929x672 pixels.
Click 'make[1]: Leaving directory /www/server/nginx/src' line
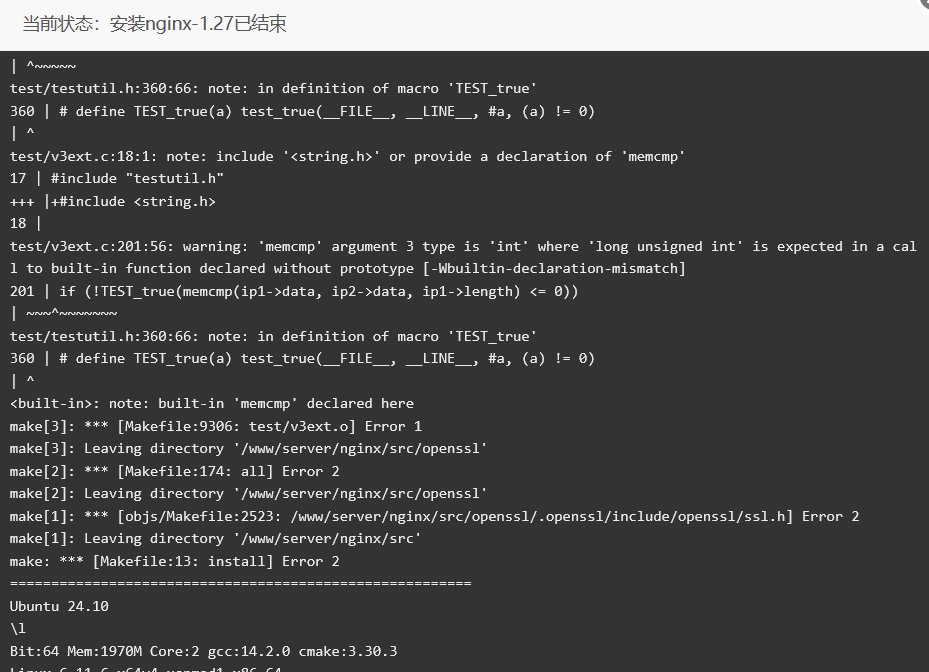(x=216, y=539)
